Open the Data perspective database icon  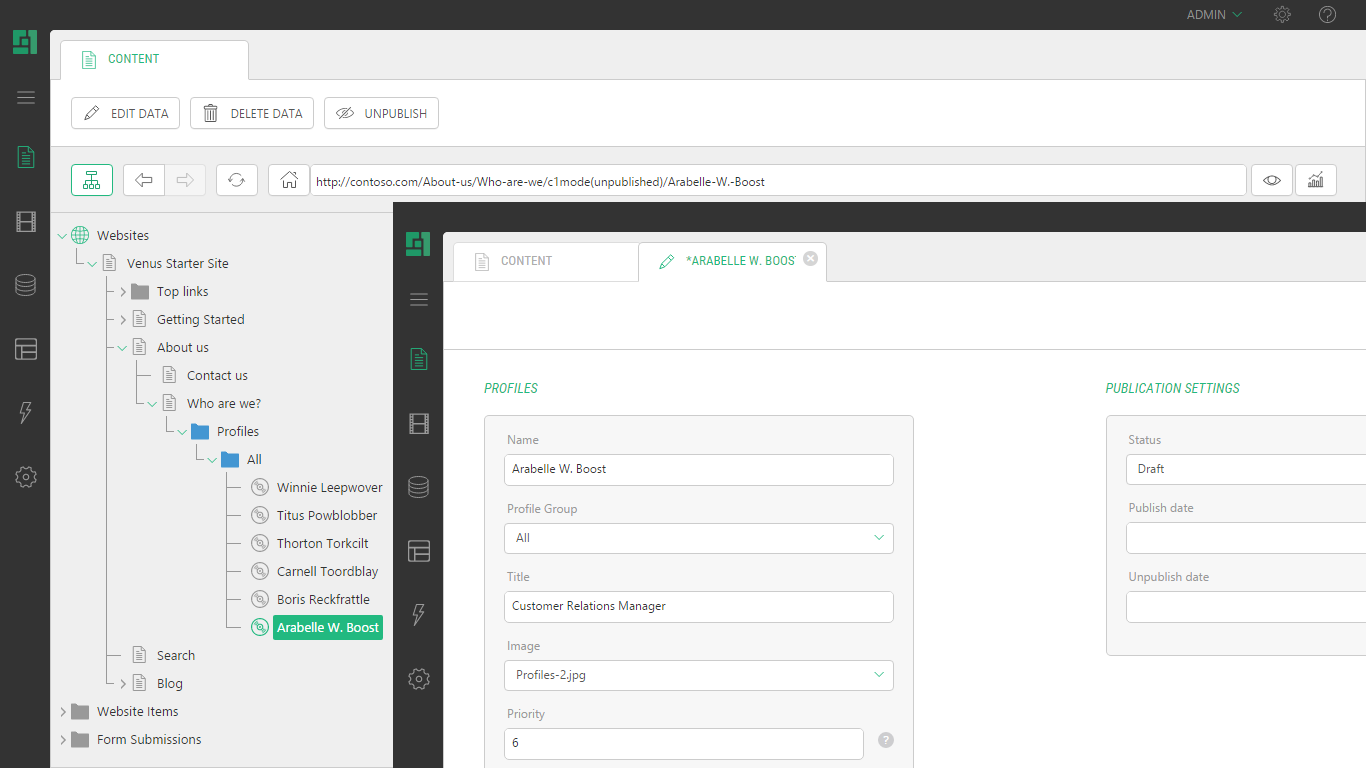tap(26, 286)
